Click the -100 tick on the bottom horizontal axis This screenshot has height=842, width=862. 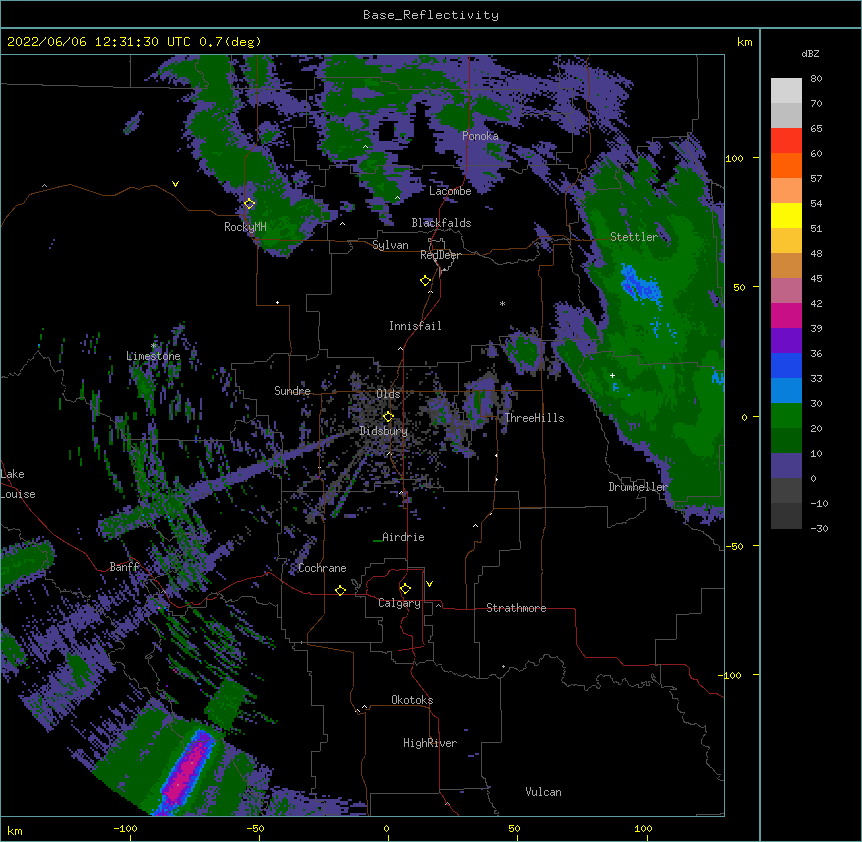coord(125,828)
